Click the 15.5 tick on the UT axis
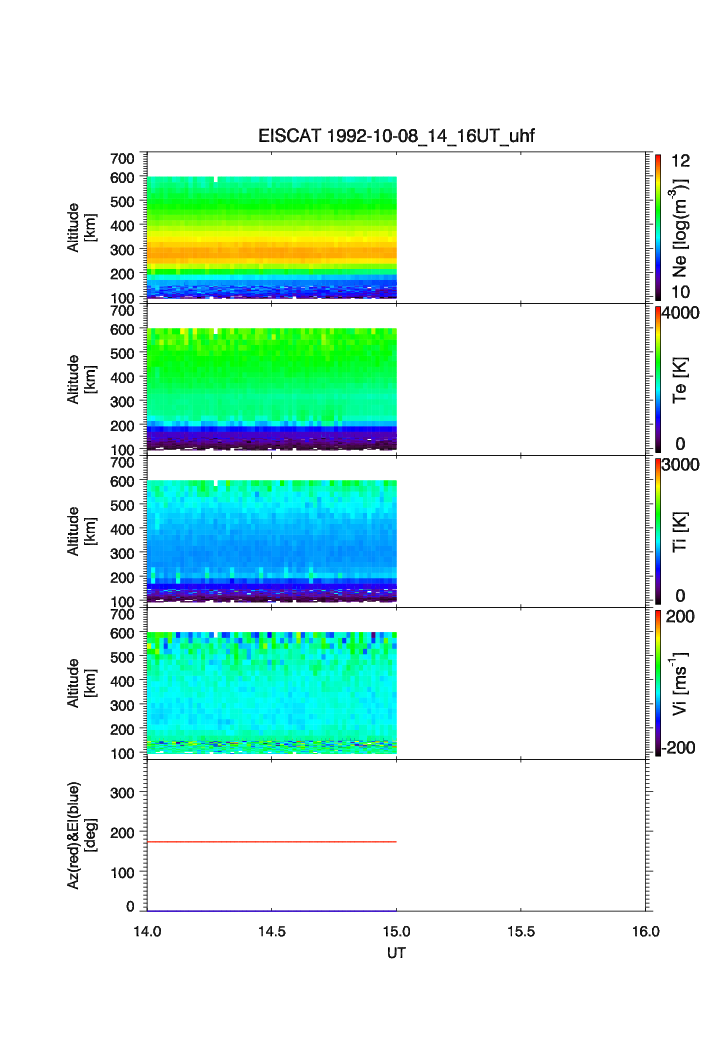 [521, 931]
